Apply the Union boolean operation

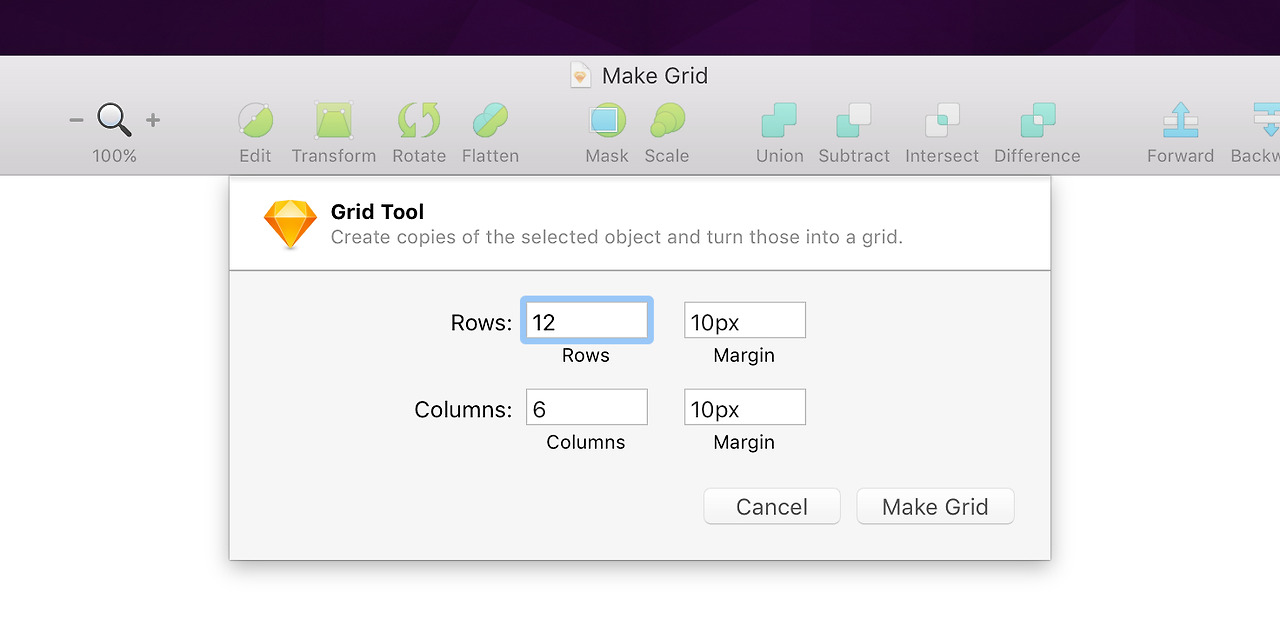tap(779, 120)
